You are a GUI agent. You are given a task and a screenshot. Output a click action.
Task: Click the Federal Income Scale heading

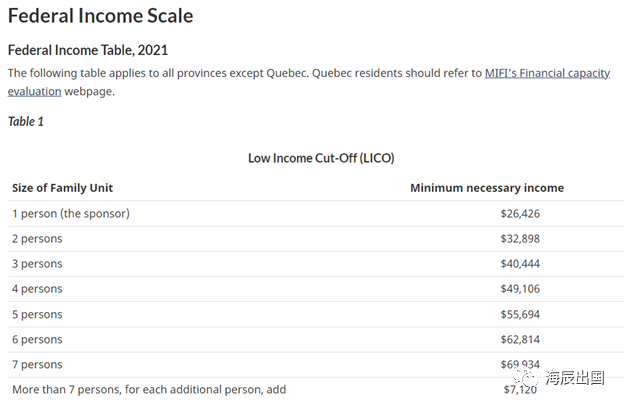[100, 16]
